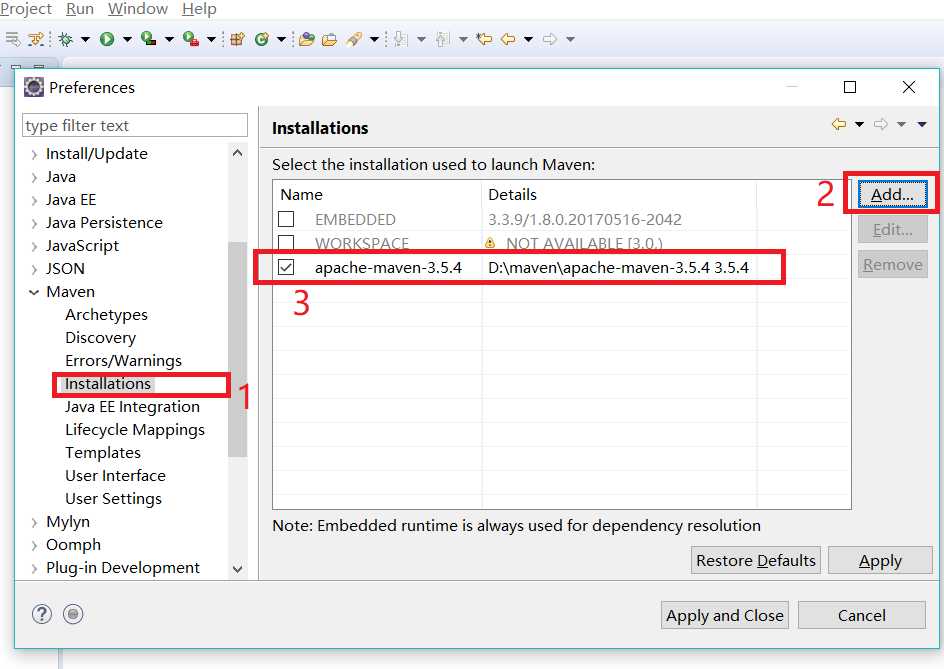Open the Run menu

[x=79, y=9]
